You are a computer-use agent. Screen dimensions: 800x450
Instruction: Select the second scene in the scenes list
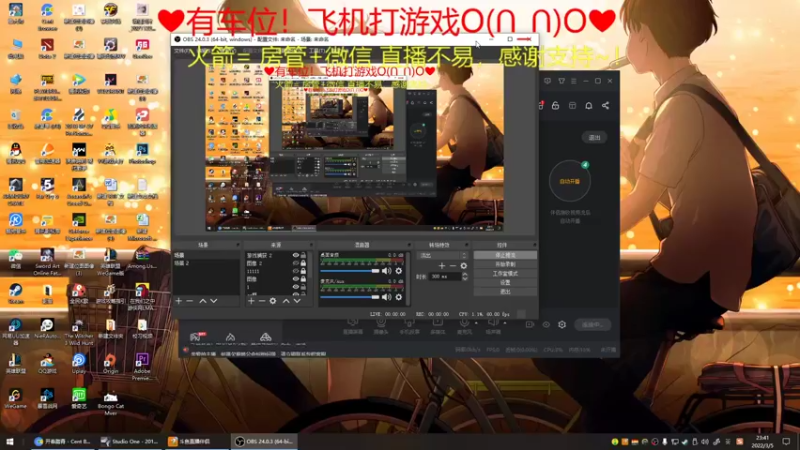pyautogui.click(x=206, y=263)
